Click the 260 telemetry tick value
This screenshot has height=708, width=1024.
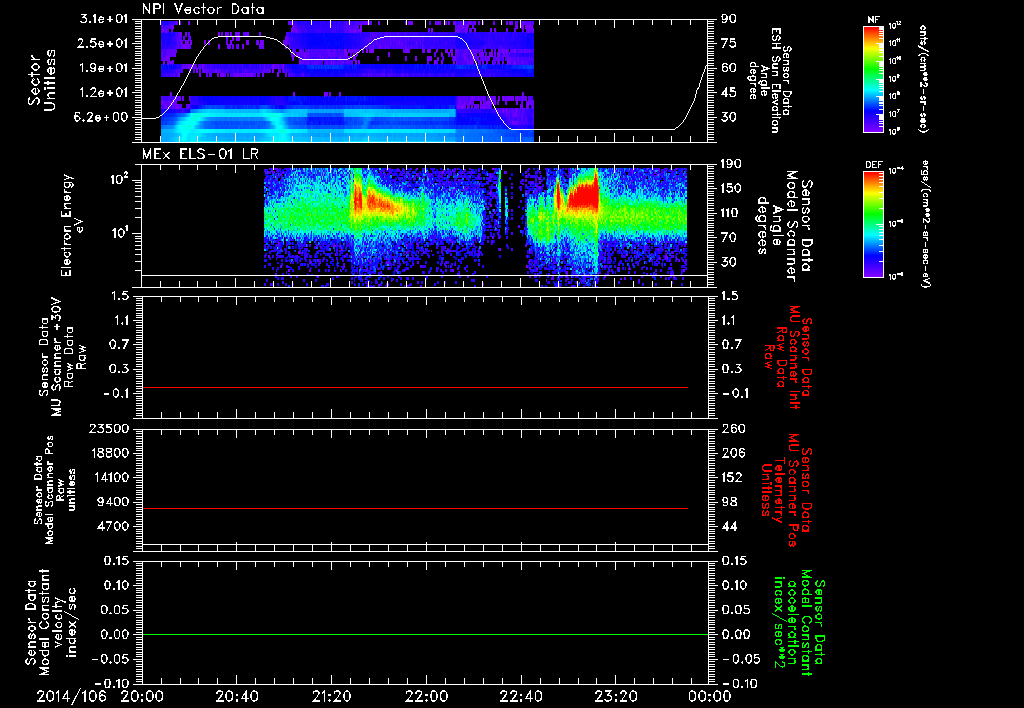(732, 429)
